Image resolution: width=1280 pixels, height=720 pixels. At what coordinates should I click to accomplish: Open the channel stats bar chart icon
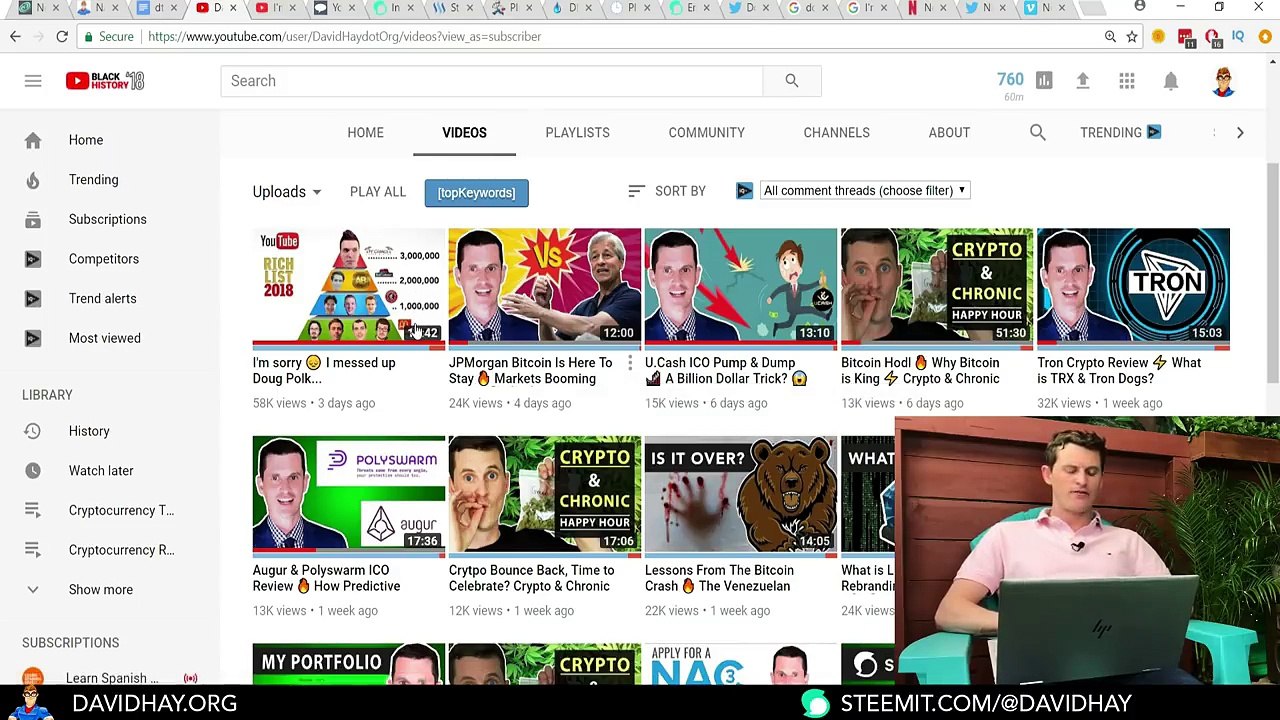pyautogui.click(x=1044, y=81)
